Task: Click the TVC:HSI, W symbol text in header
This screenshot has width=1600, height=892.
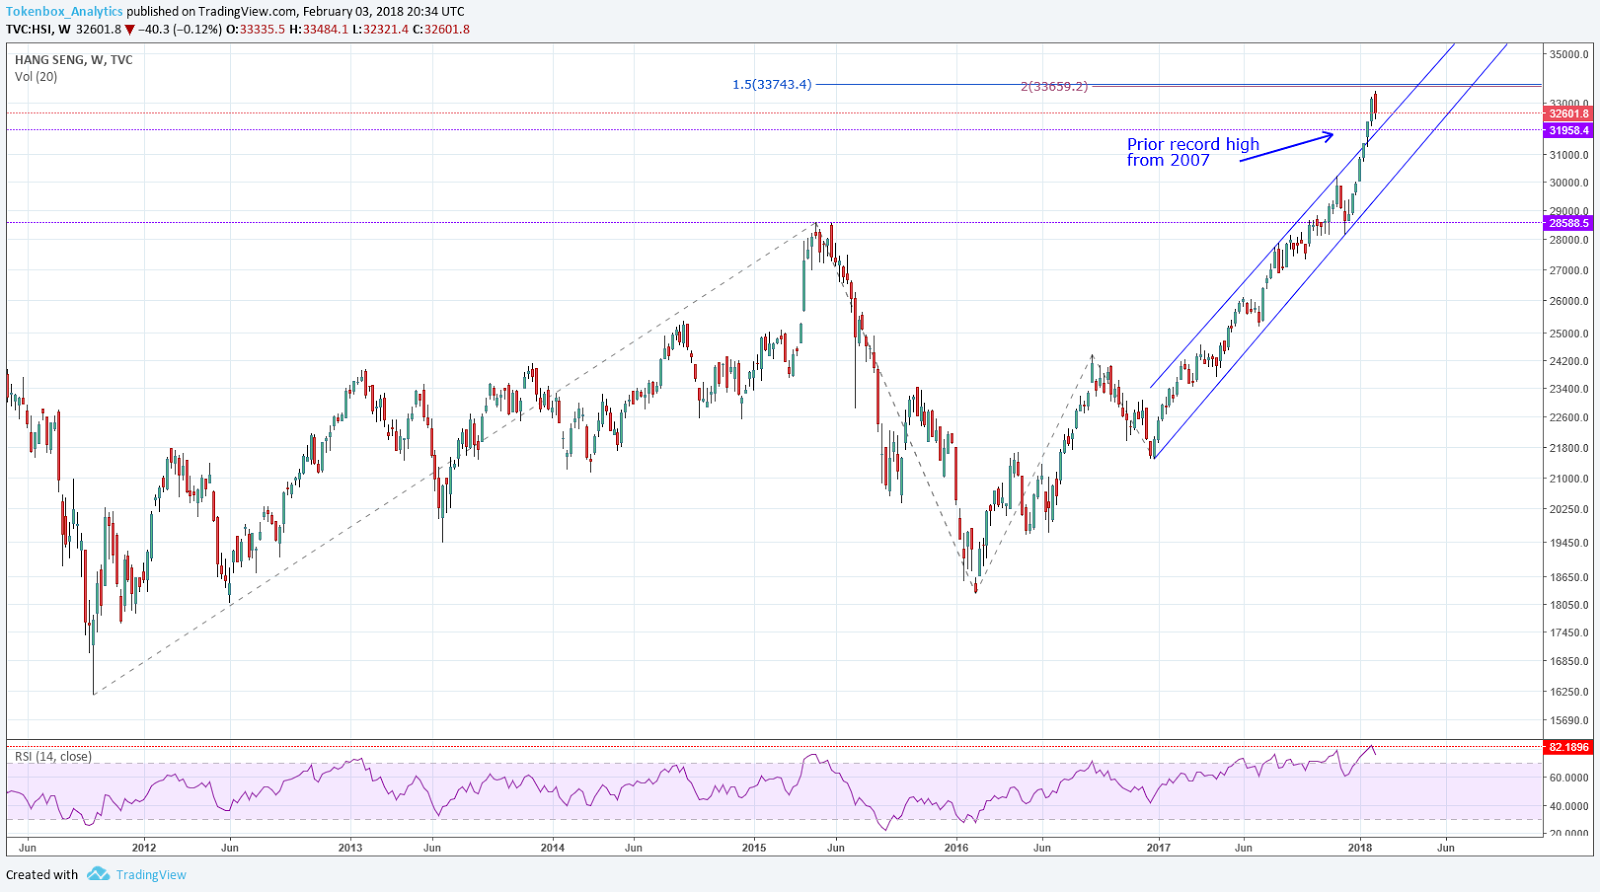Action: coord(38,29)
